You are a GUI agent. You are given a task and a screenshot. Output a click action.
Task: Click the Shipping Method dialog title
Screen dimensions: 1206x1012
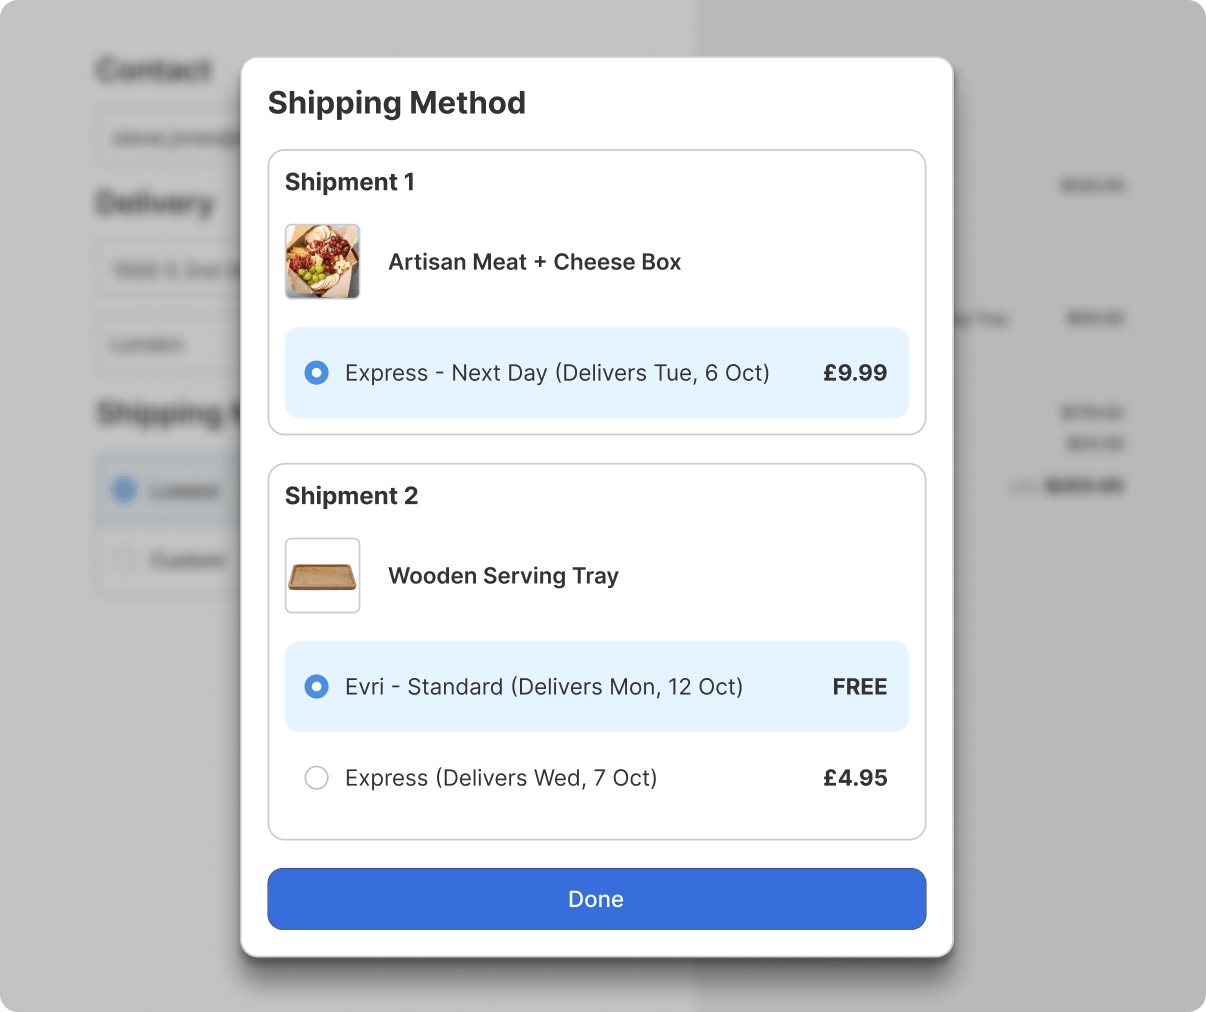click(396, 103)
